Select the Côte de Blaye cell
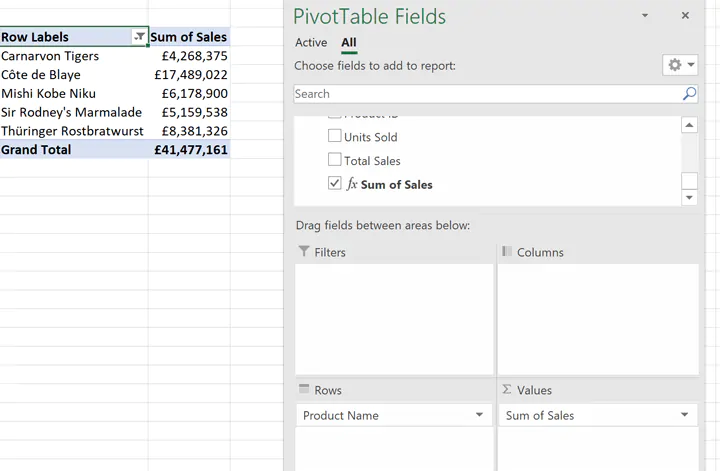The width and height of the screenshot is (720, 471). [74, 75]
